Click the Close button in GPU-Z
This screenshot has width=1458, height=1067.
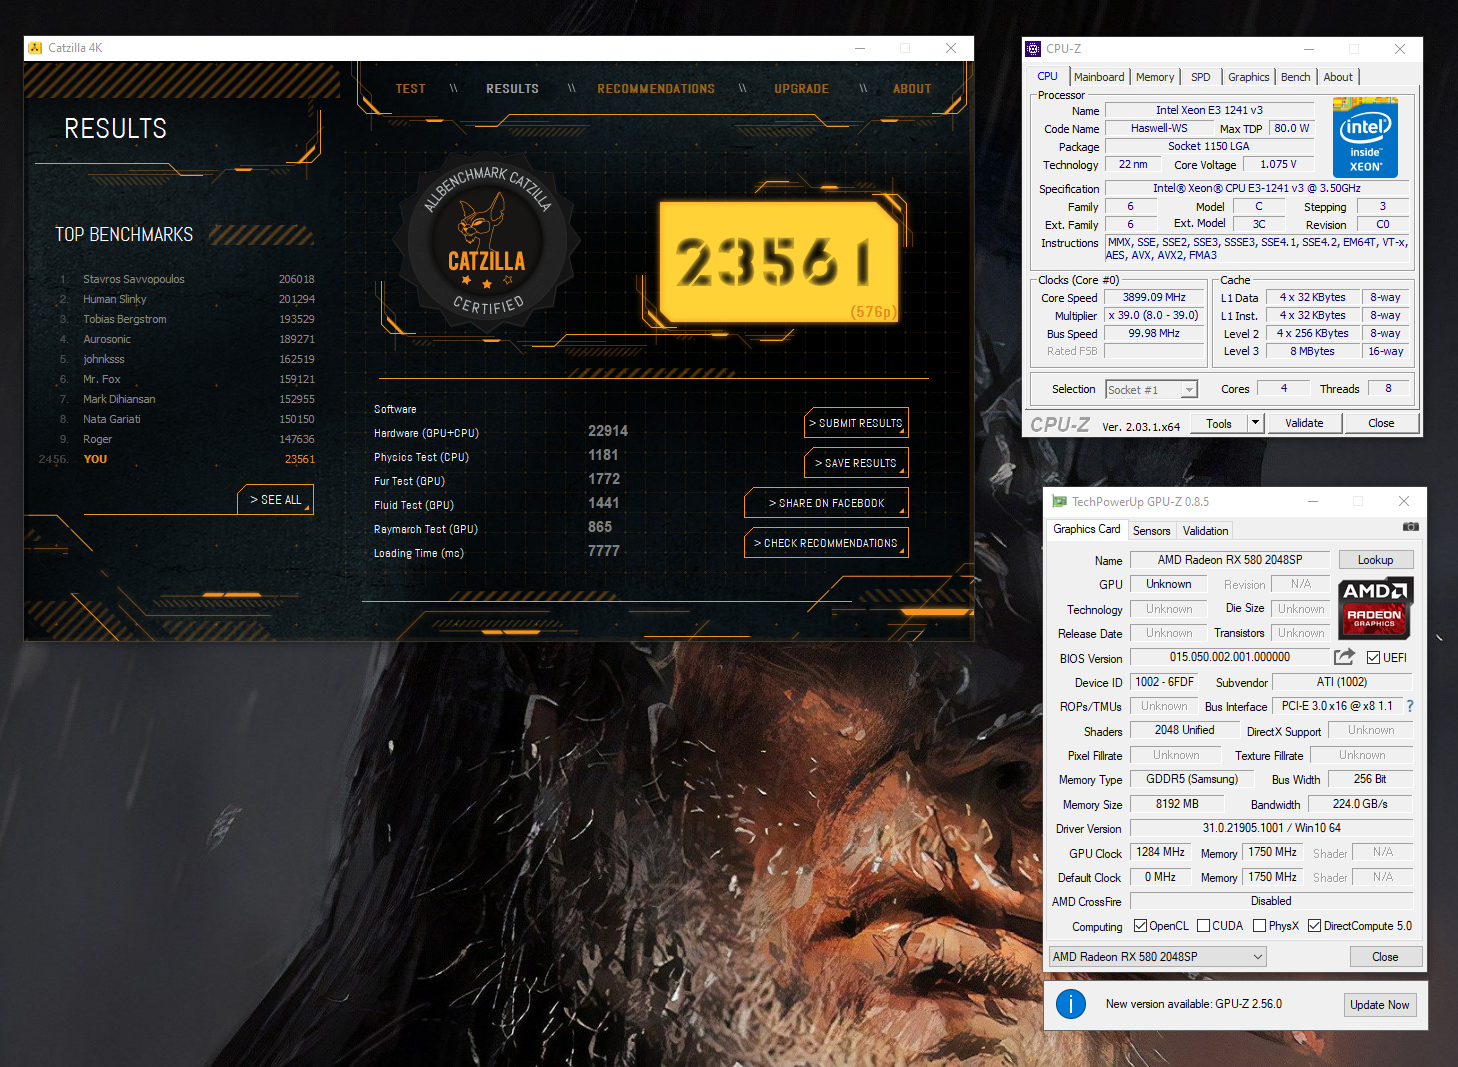coord(1385,957)
